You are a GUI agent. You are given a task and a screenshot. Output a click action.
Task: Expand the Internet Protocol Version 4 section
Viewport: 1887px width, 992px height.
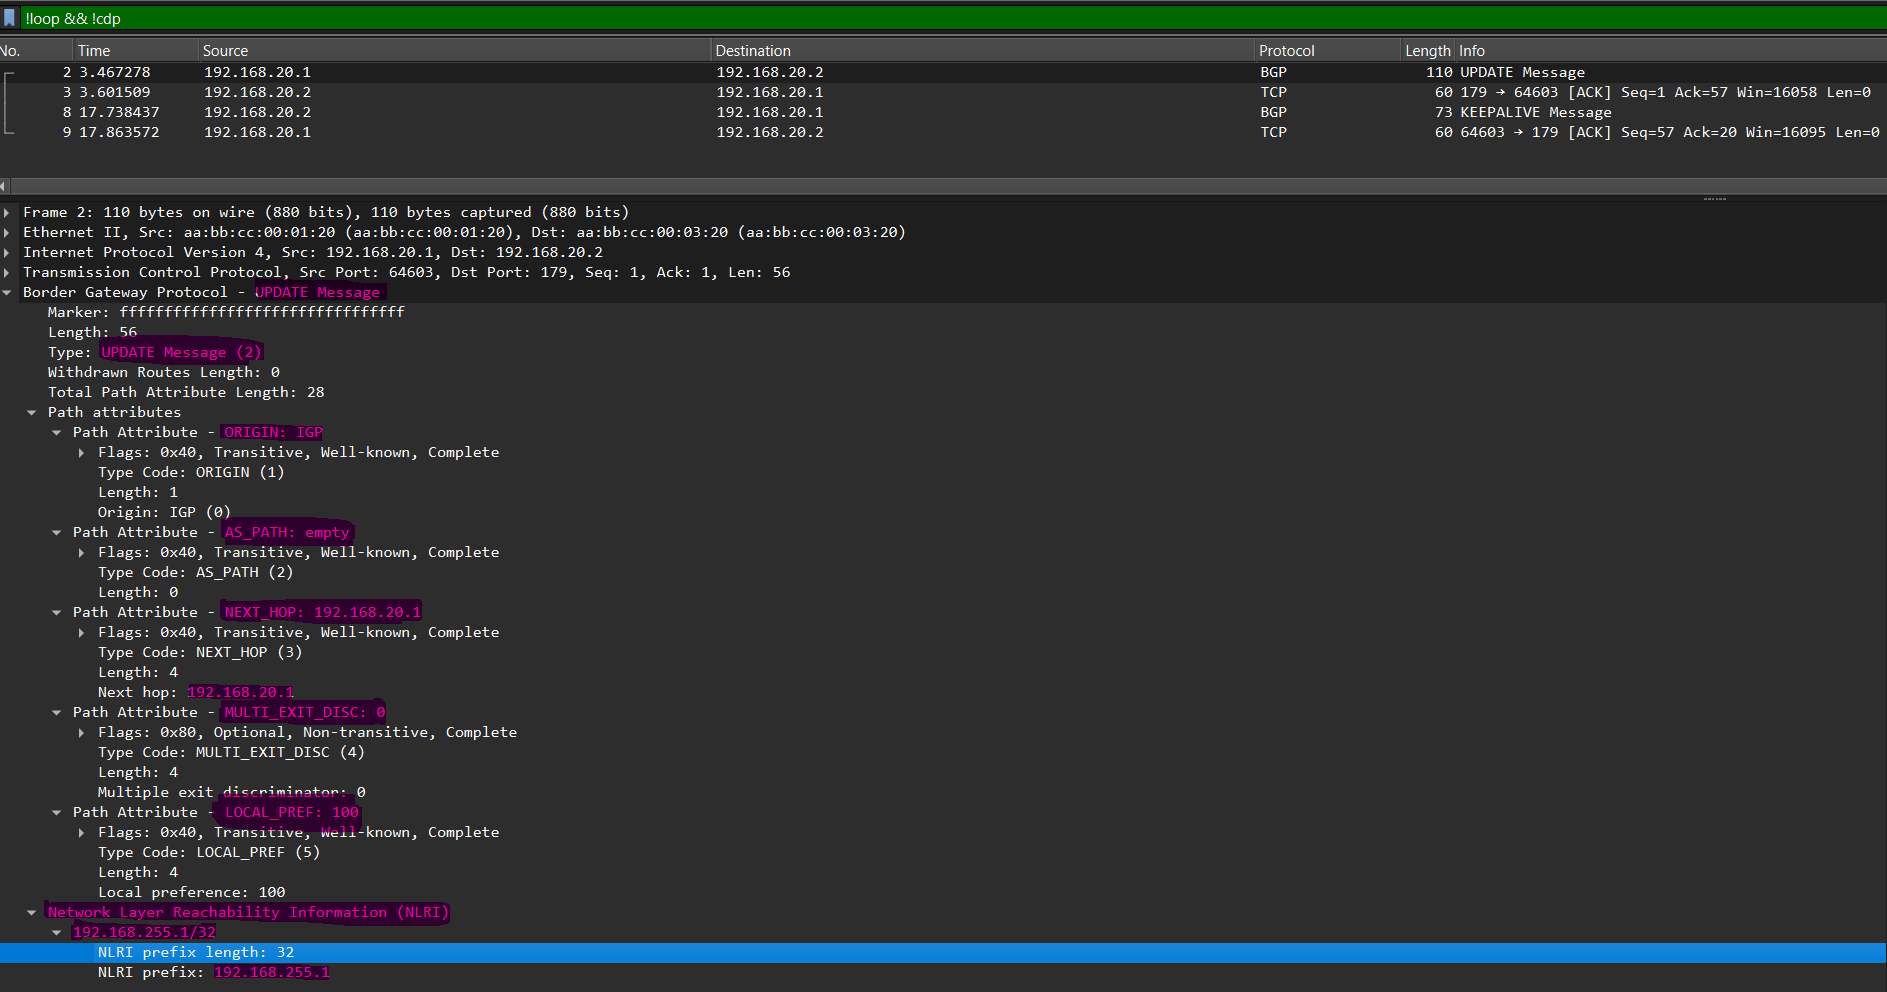coord(8,252)
